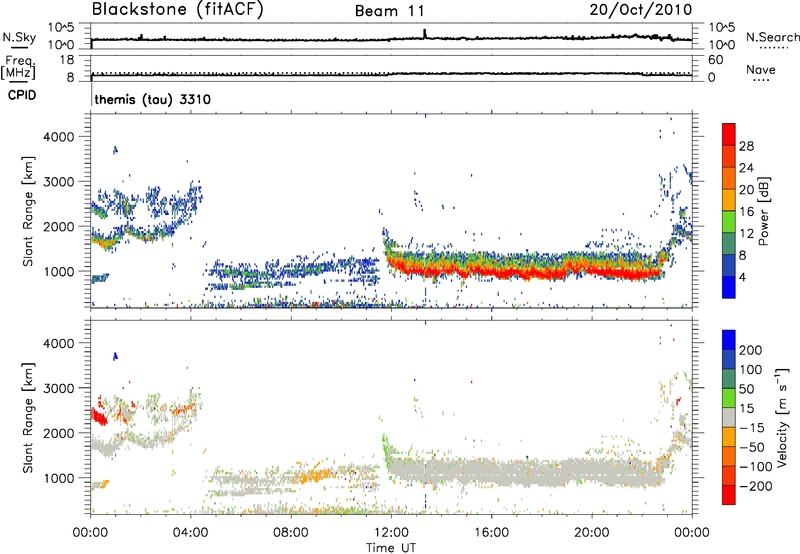Click the 'Nave' legend label
Image resolution: width=800 pixels, height=554 pixels.
coord(761,69)
